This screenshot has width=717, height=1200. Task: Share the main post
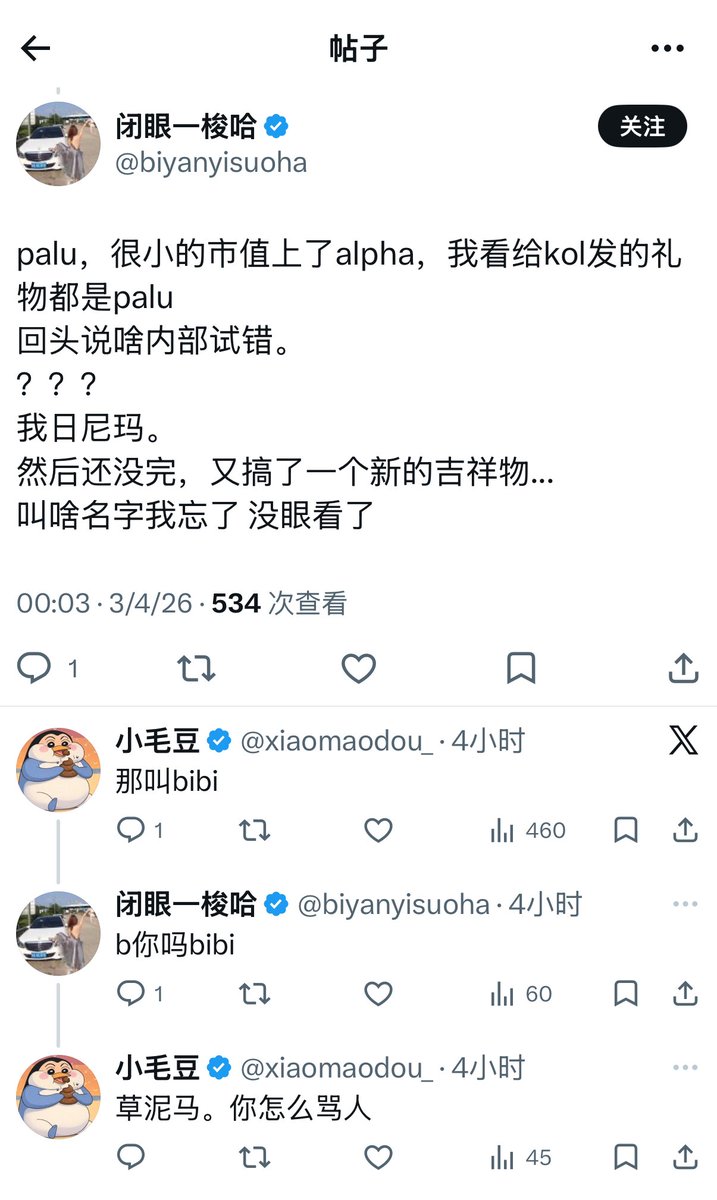[x=683, y=668]
